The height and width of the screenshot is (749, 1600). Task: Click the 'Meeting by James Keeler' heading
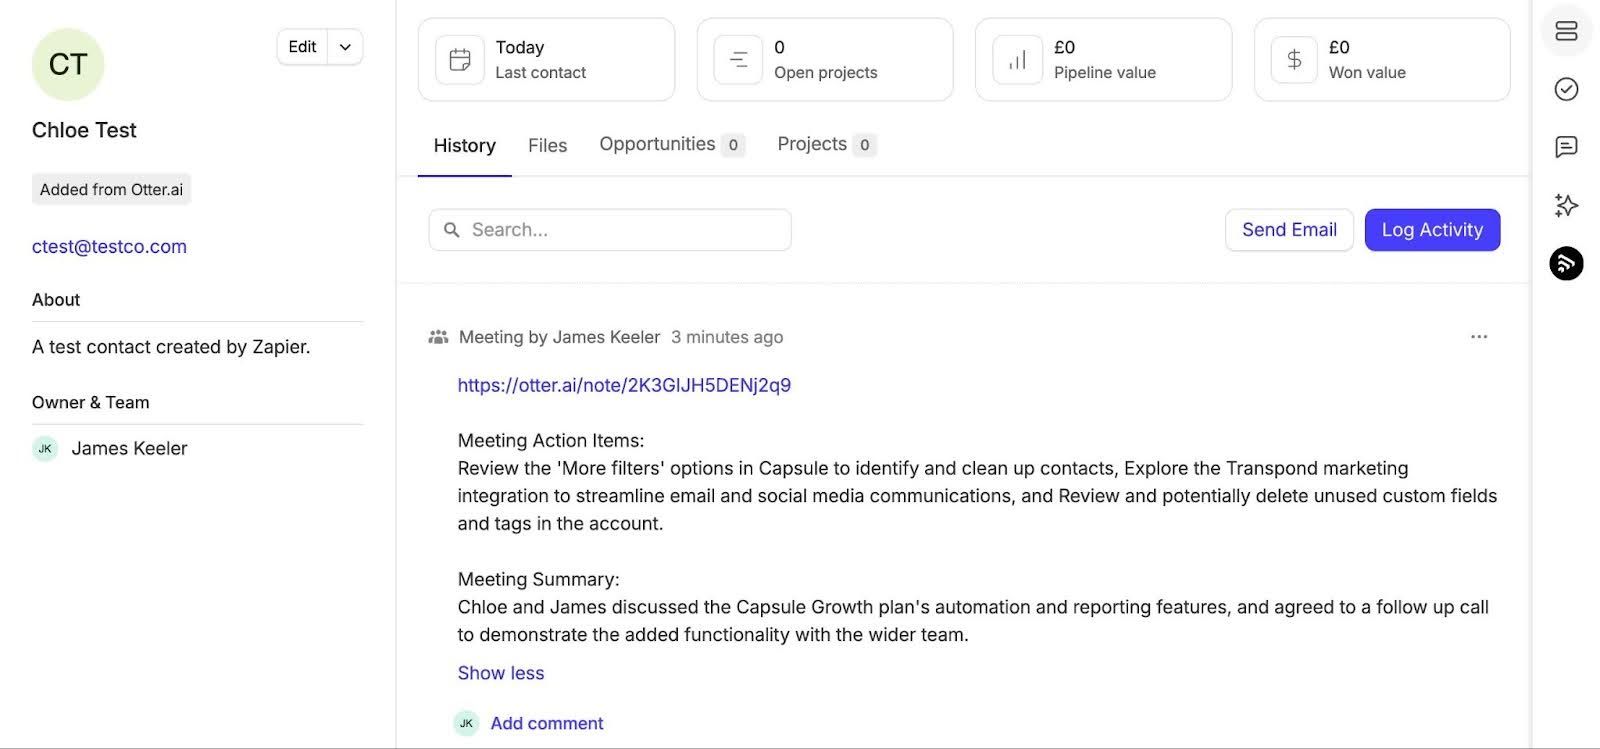coord(559,337)
